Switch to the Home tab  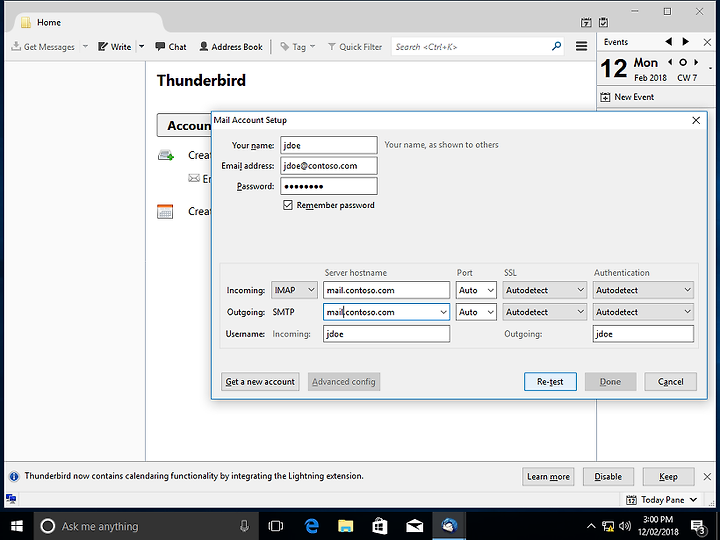point(87,22)
